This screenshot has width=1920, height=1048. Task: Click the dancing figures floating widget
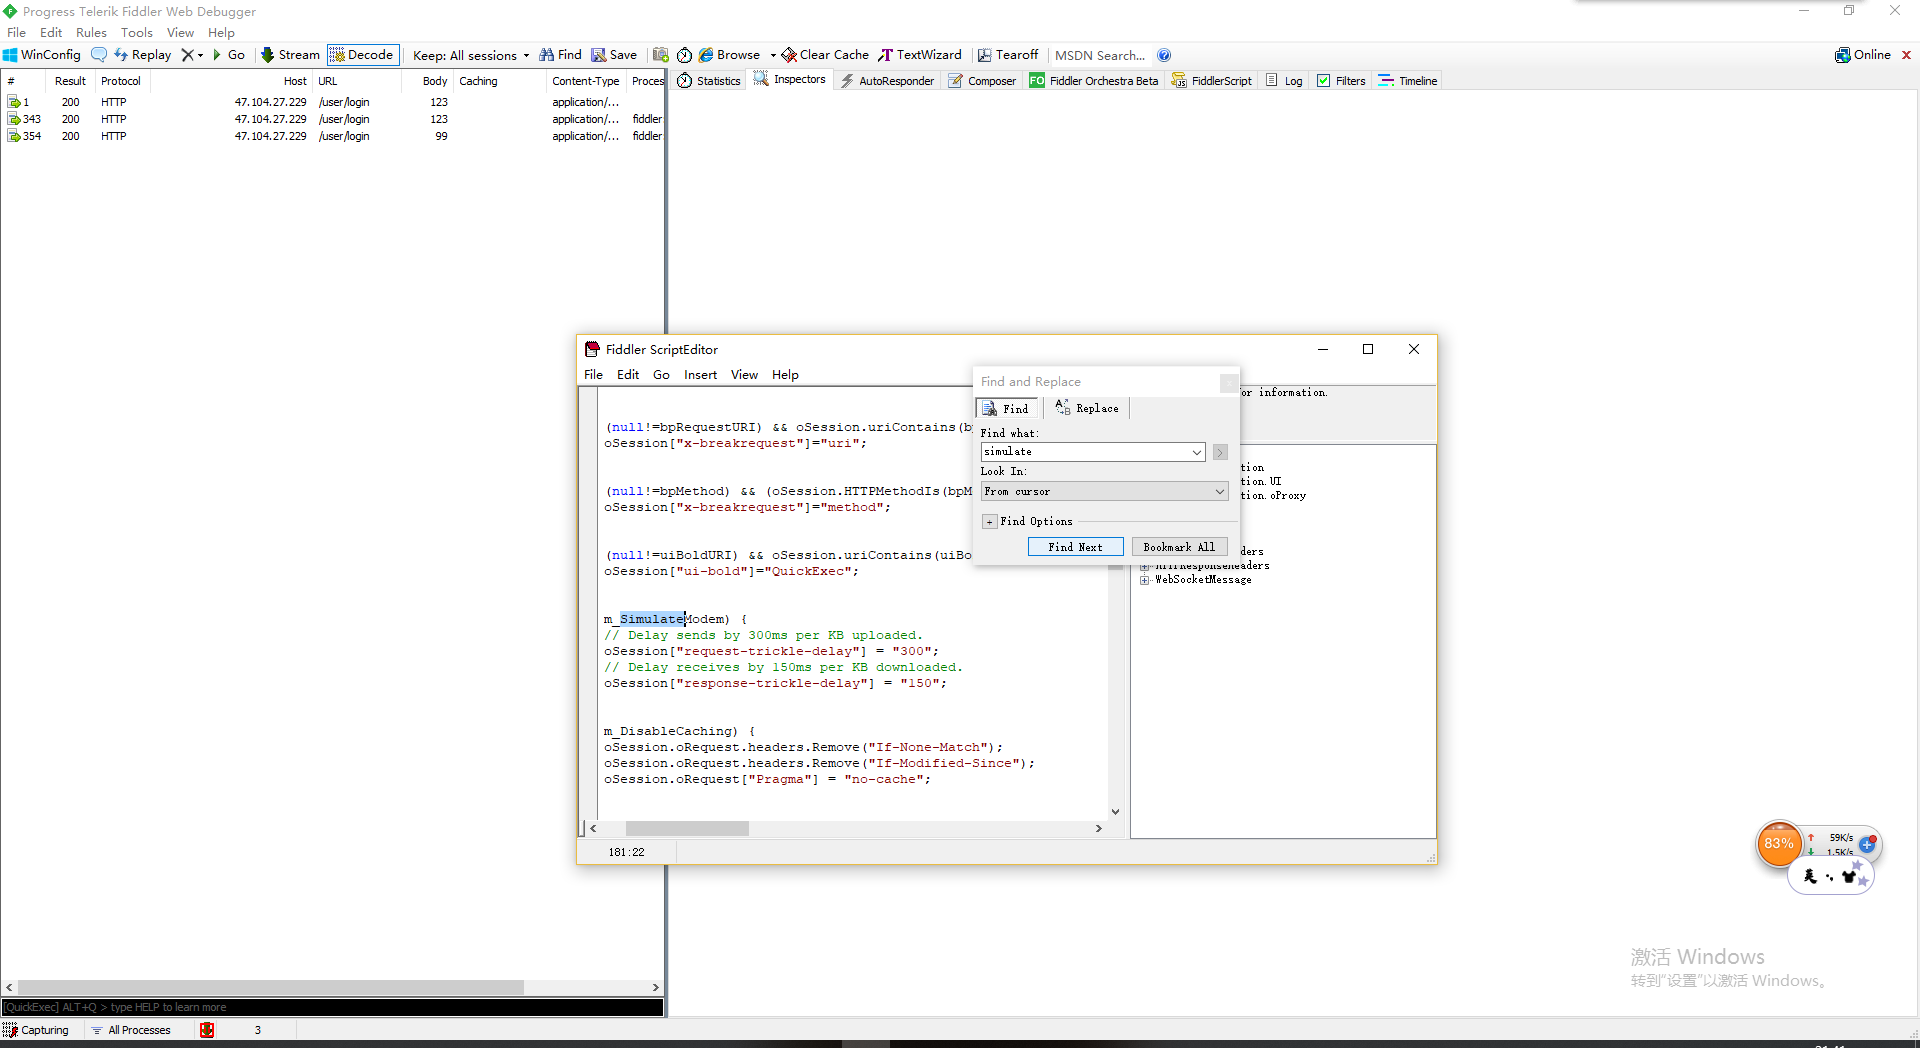[x=1830, y=877]
